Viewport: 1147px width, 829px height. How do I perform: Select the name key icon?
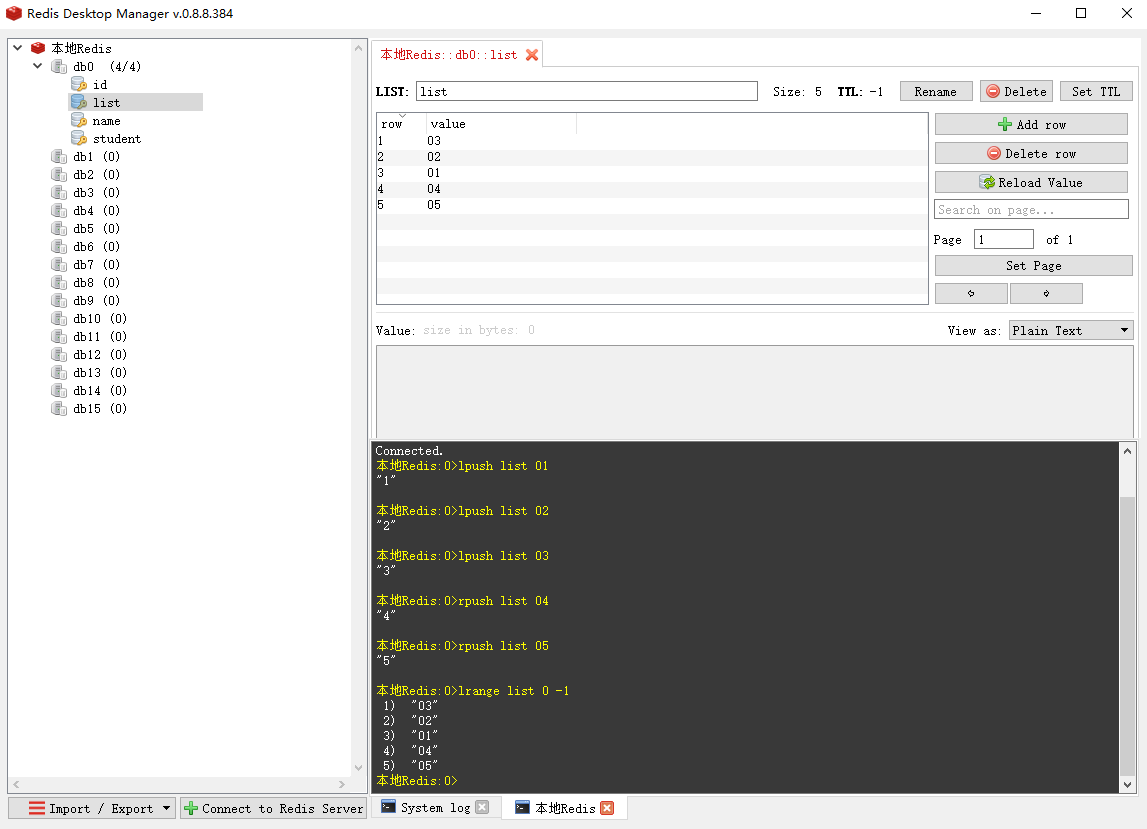click(x=79, y=121)
